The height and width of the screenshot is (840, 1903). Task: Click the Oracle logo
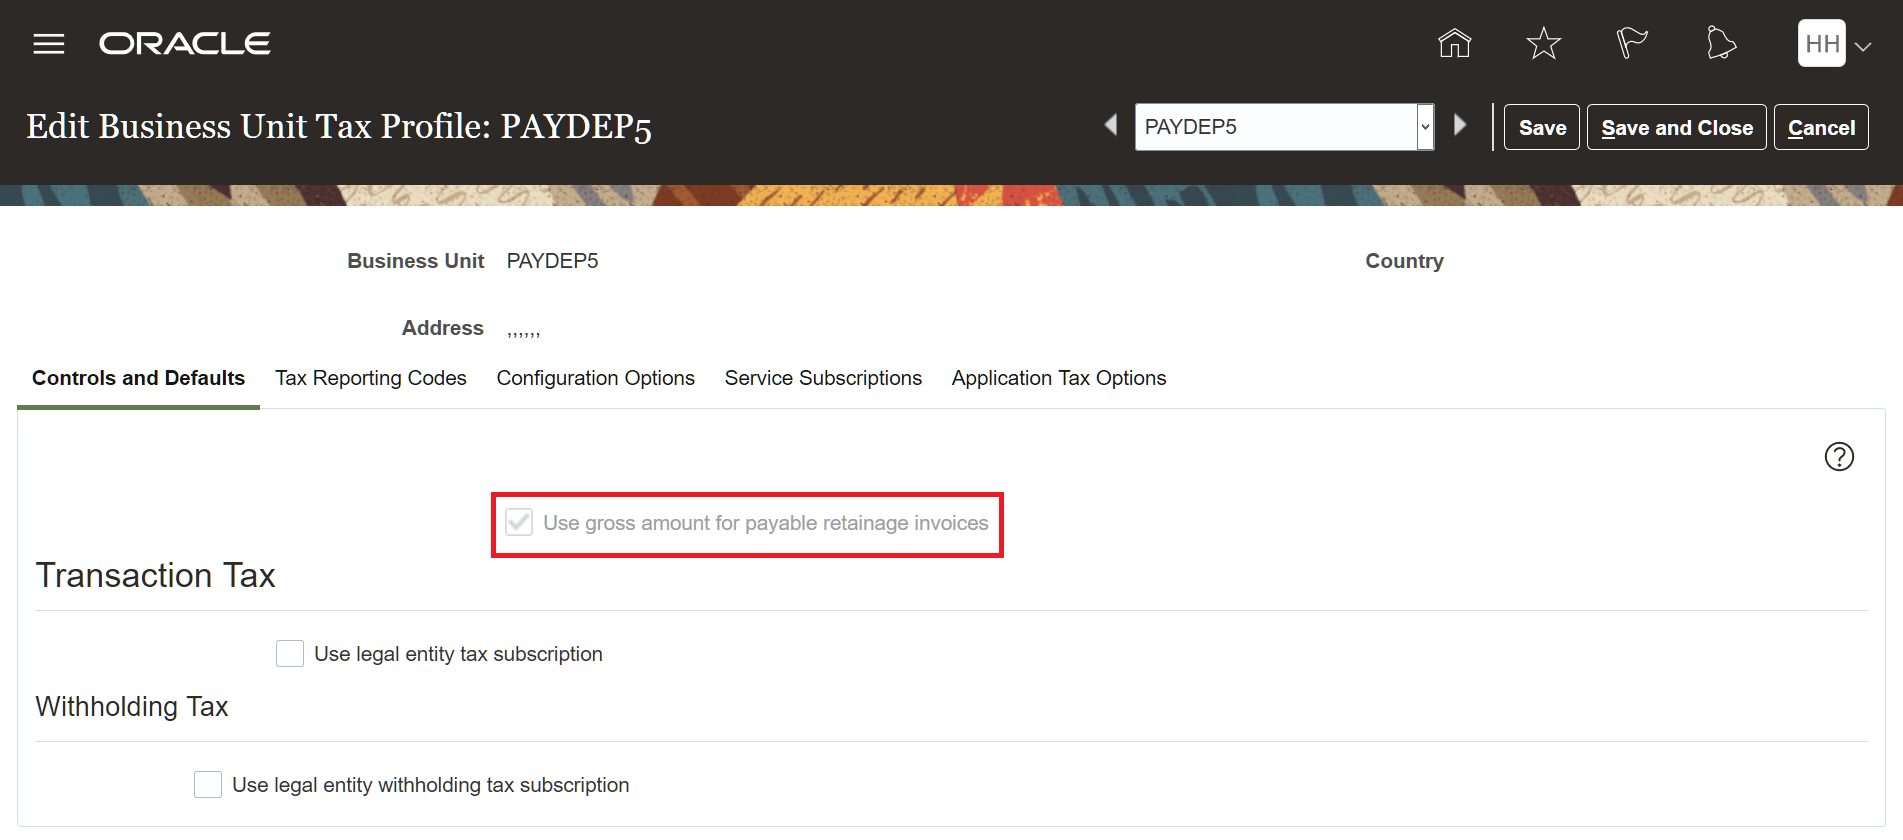point(185,44)
